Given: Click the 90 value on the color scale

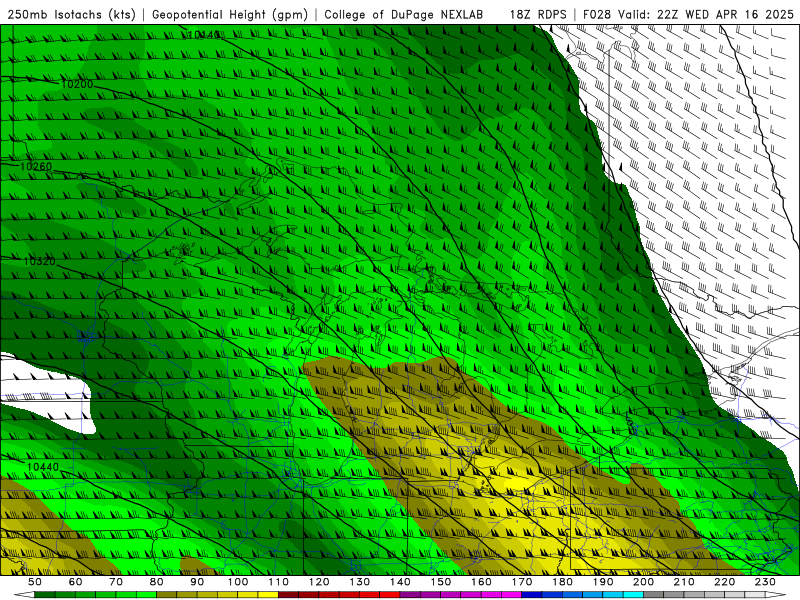Looking at the screenshot, I should pos(197,582).
